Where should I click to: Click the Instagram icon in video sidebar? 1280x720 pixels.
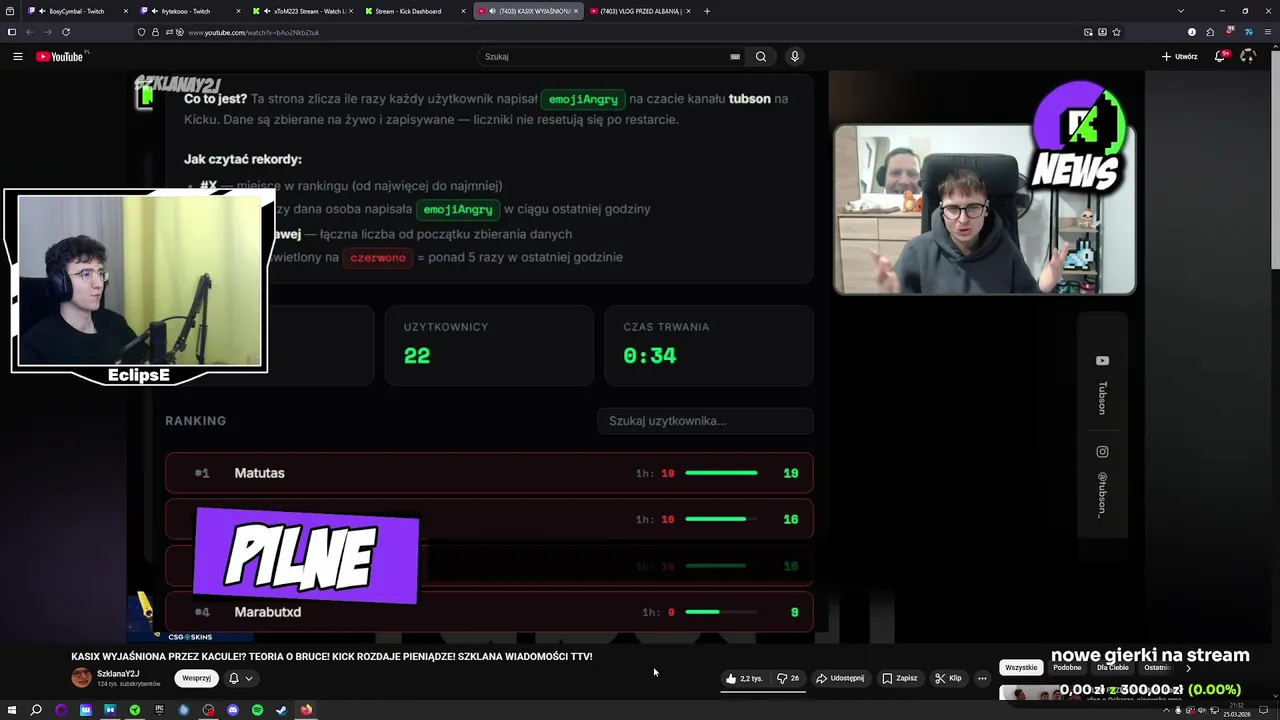[x=1102, y=452]
